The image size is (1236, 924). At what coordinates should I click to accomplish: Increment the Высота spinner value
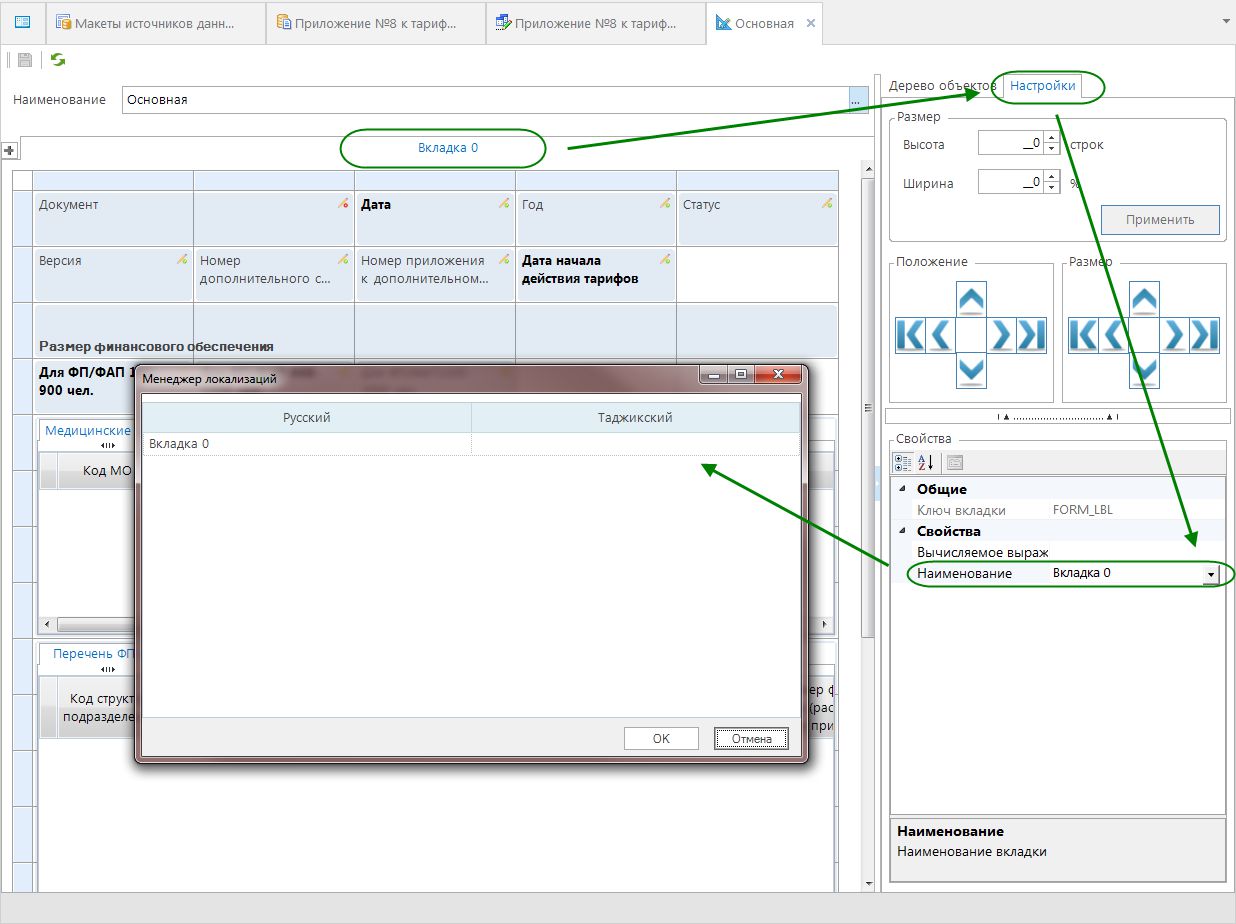(x=1051, y=139)
